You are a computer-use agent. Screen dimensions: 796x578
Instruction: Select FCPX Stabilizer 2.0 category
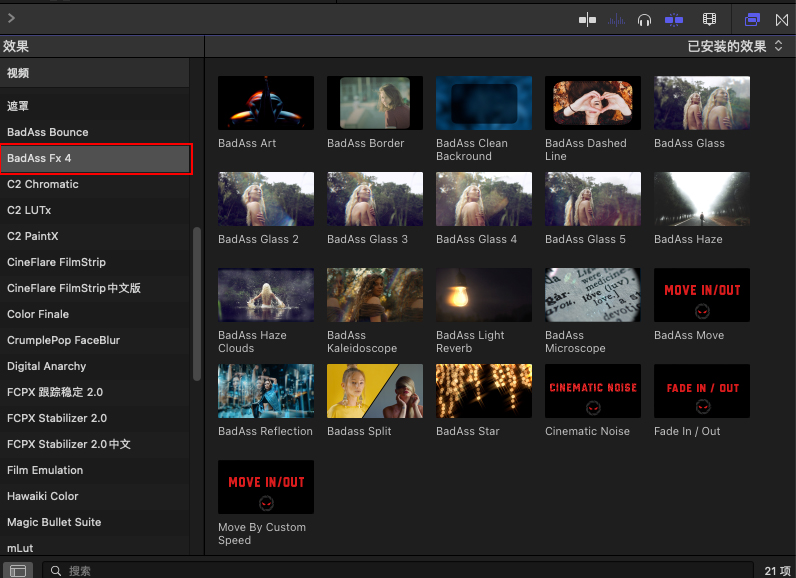[x=94, y=418]
